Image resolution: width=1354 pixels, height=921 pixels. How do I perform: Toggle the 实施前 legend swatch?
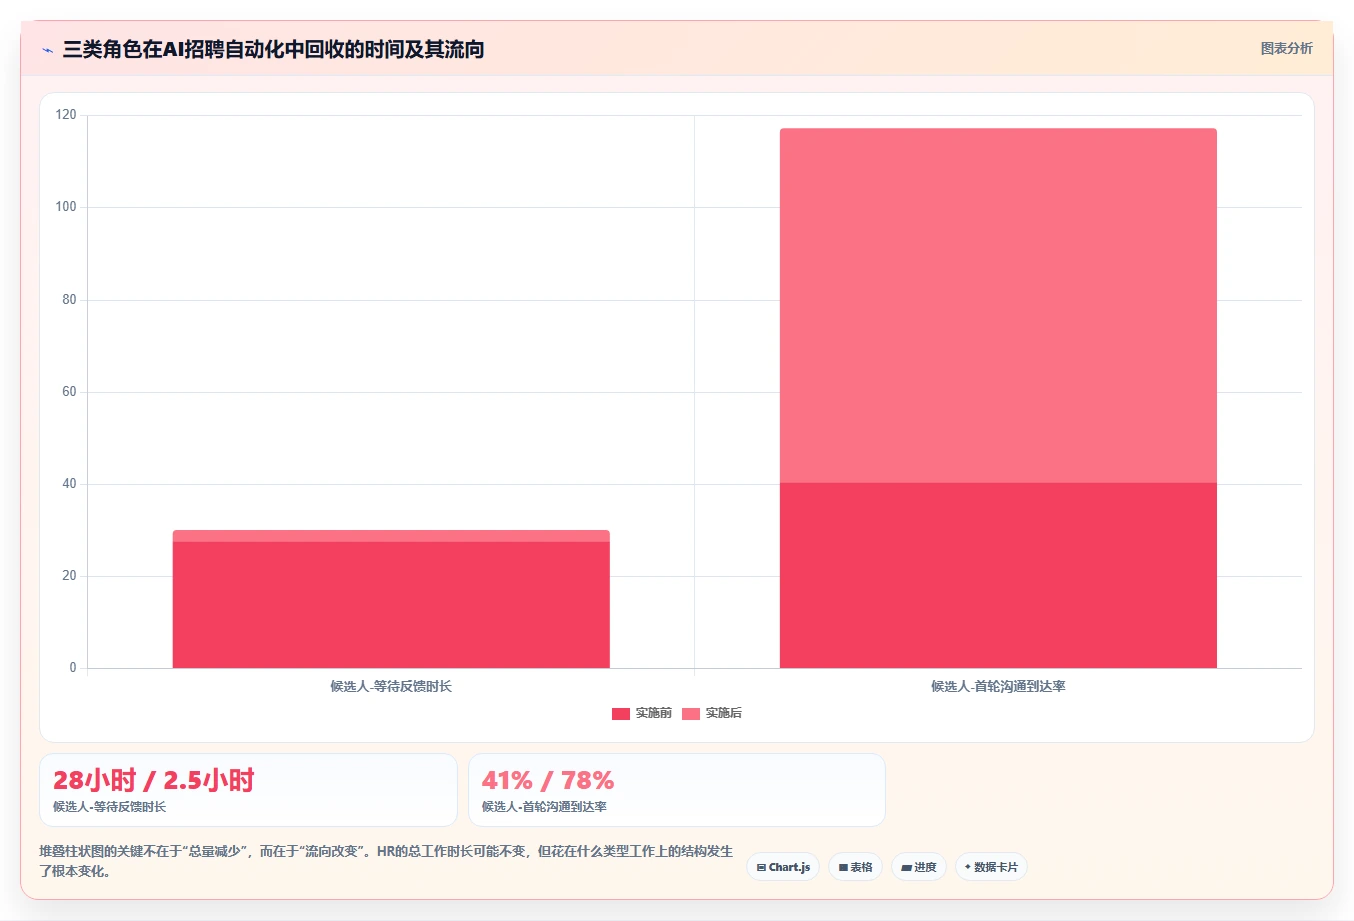point(621,713)
